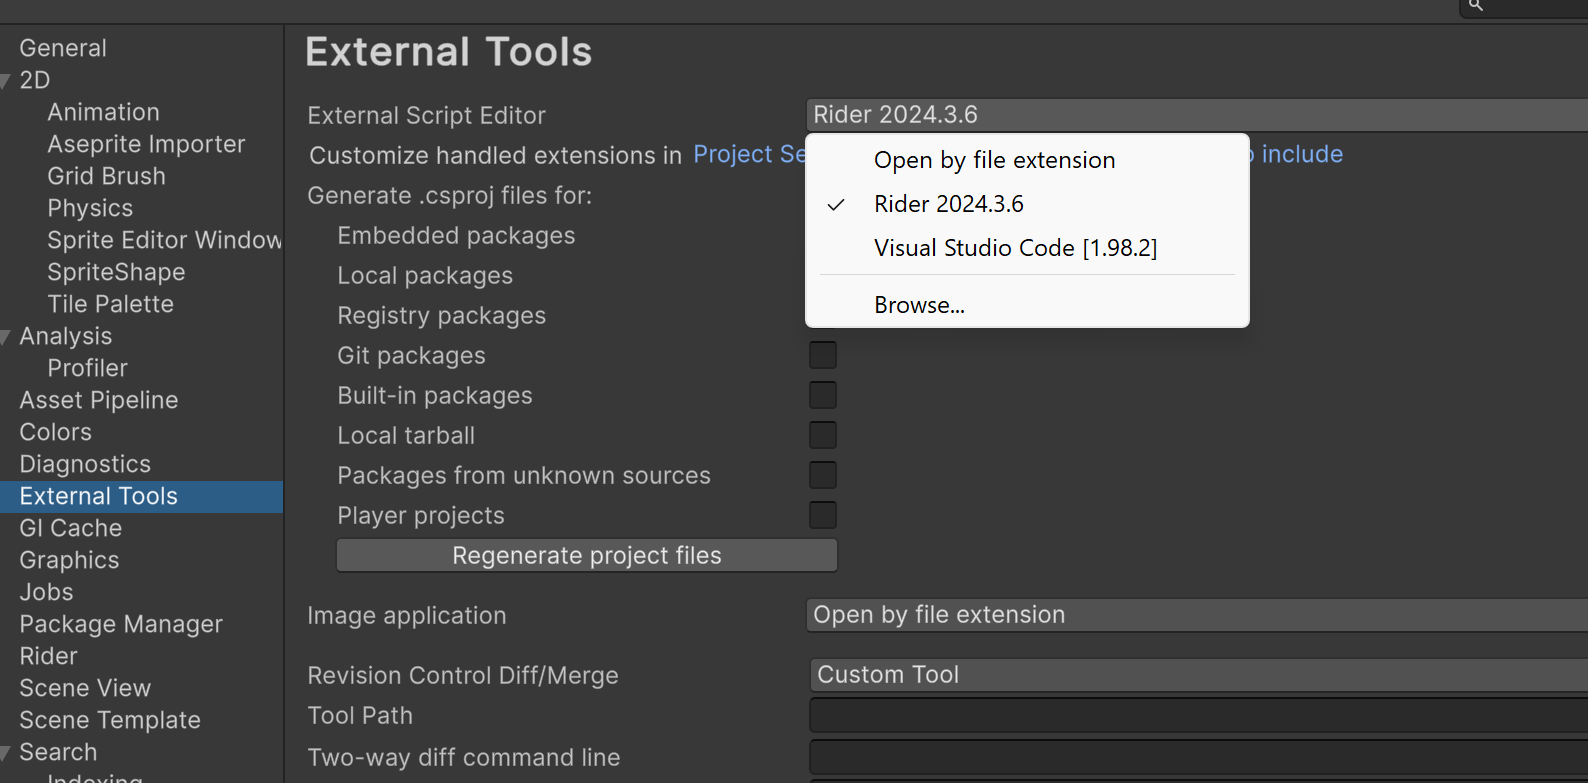Select Sprite Editor Window
The height and width of the screenshot is (783, 1588).
point(165,240)
